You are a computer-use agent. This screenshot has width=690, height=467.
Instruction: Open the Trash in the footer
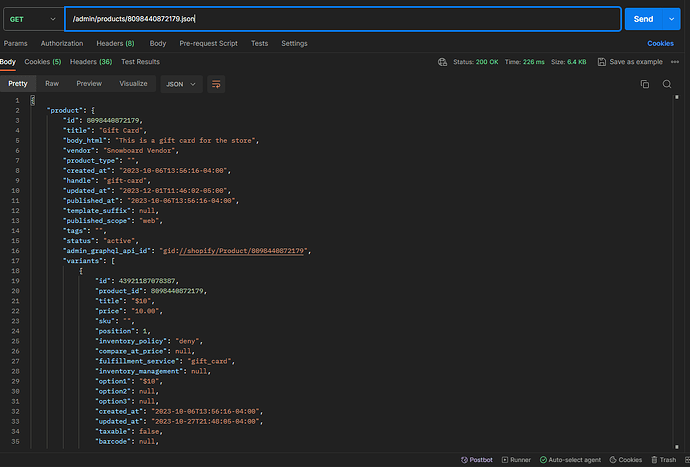click(663, 460)
